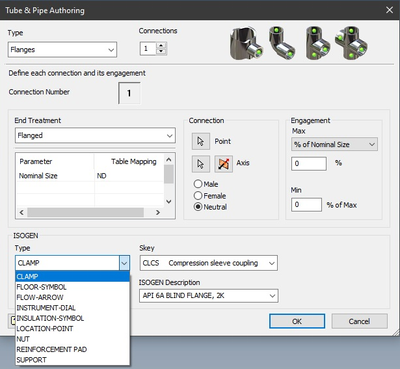Click the parameter table vertical scroll down arrow
The image size is (400, 369).
(x=169, y=201)
